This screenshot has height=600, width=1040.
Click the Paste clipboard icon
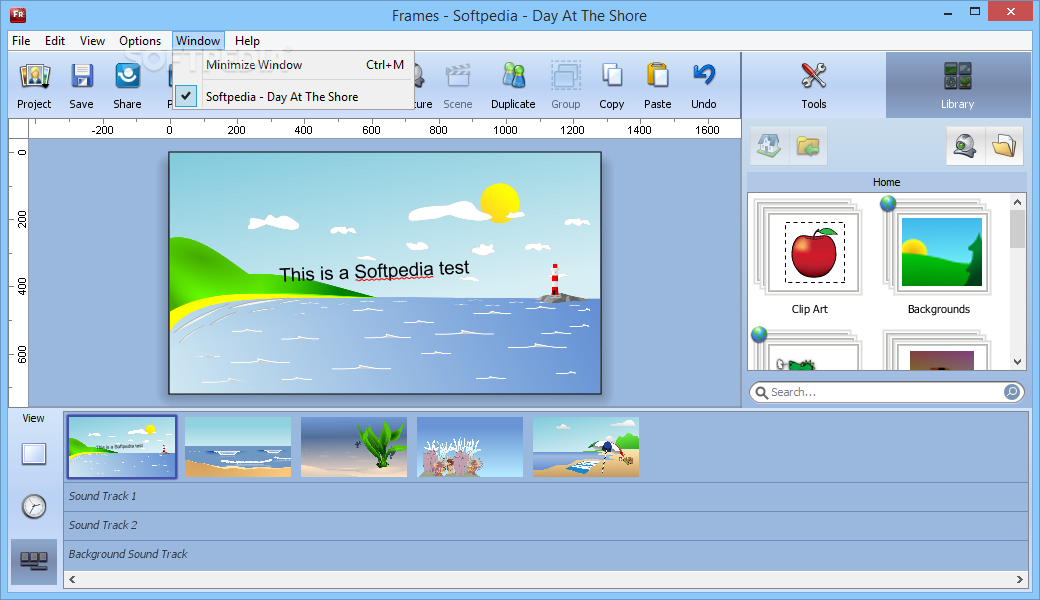click(x=657, y=76)
